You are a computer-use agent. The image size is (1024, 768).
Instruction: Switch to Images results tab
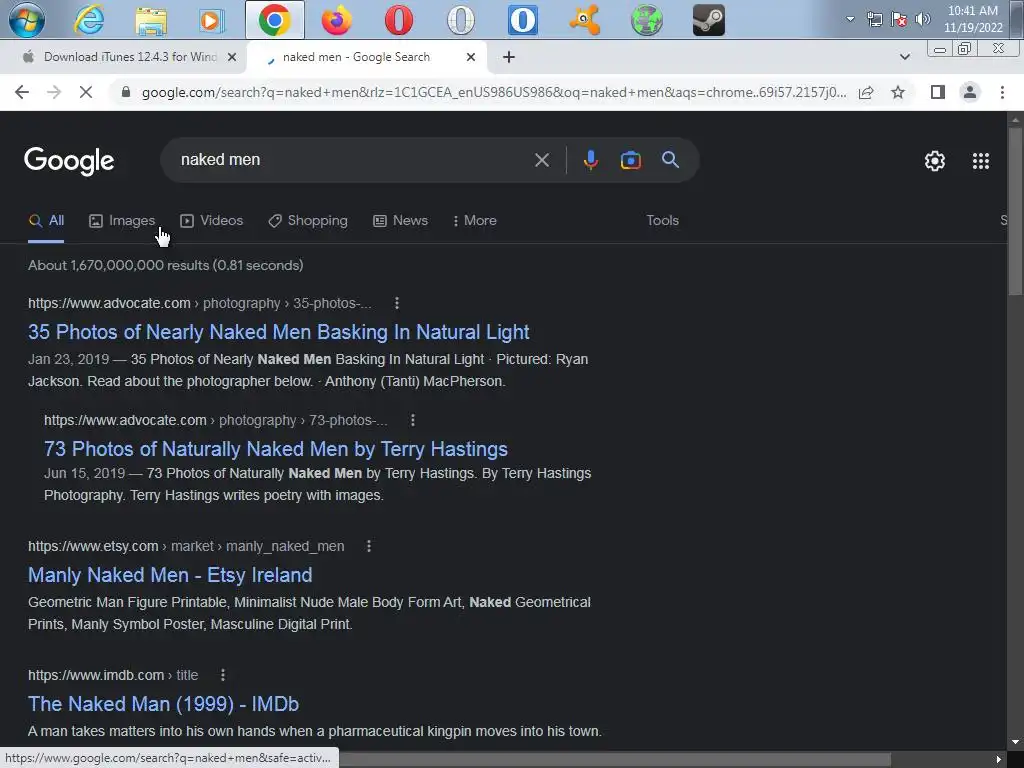tap(122, 221)
